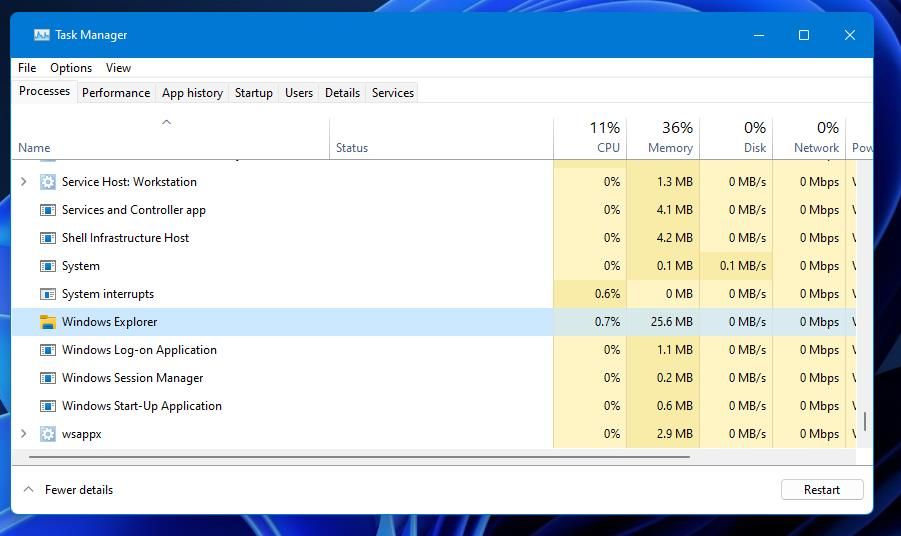Switch to the Services tab

tap(393, 93)
